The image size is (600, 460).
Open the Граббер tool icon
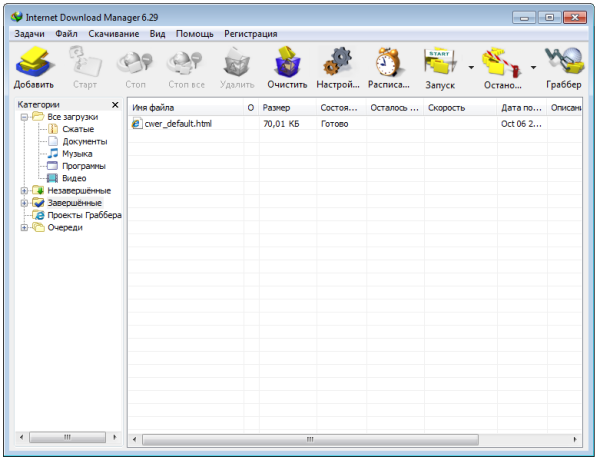pyautogui.click(x=564, y=61)
